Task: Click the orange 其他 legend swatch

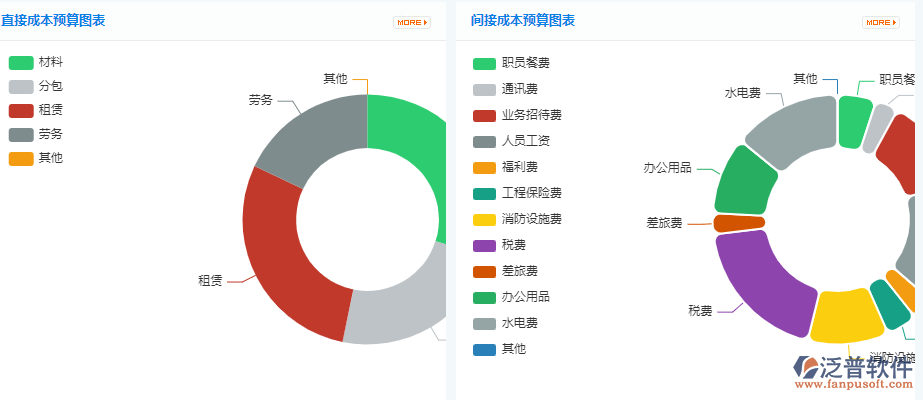Action: point(21,158)
